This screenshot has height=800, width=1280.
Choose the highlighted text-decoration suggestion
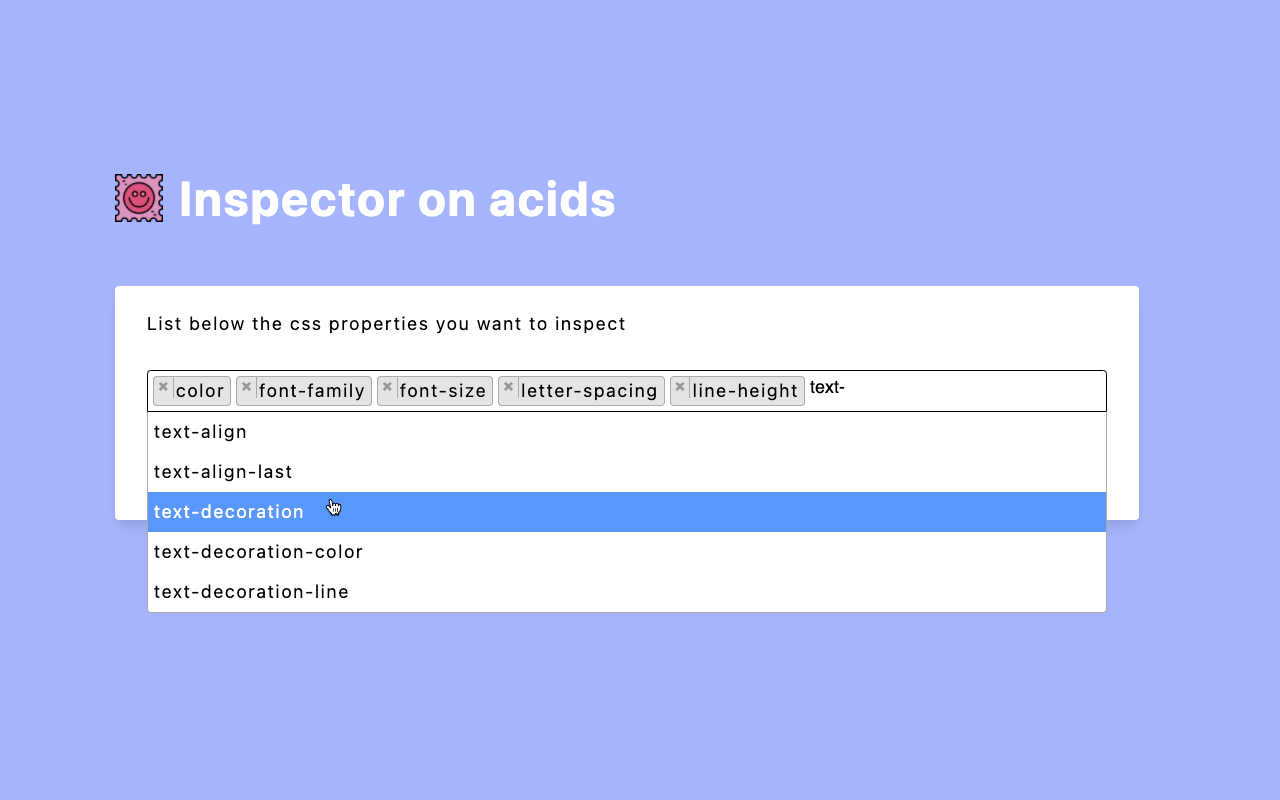coord(228,511)
